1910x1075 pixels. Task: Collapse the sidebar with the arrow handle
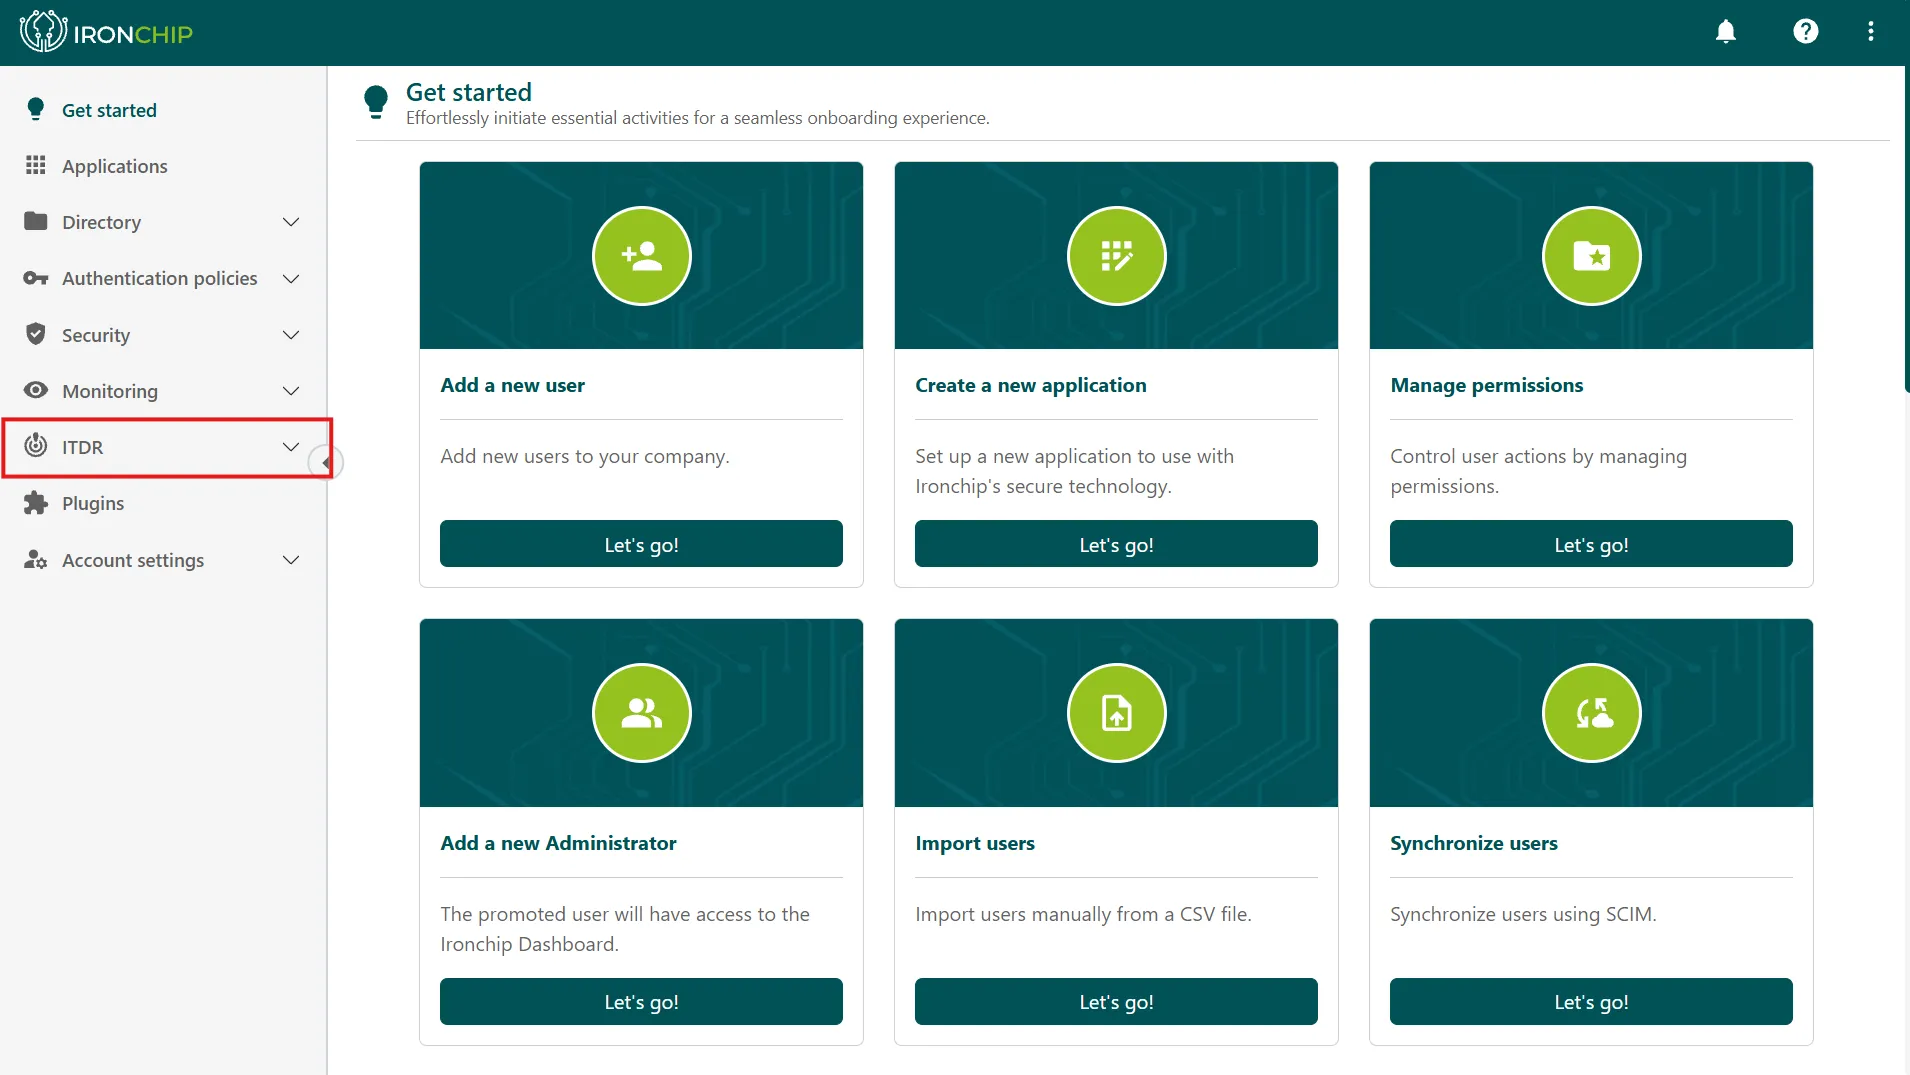326,462
